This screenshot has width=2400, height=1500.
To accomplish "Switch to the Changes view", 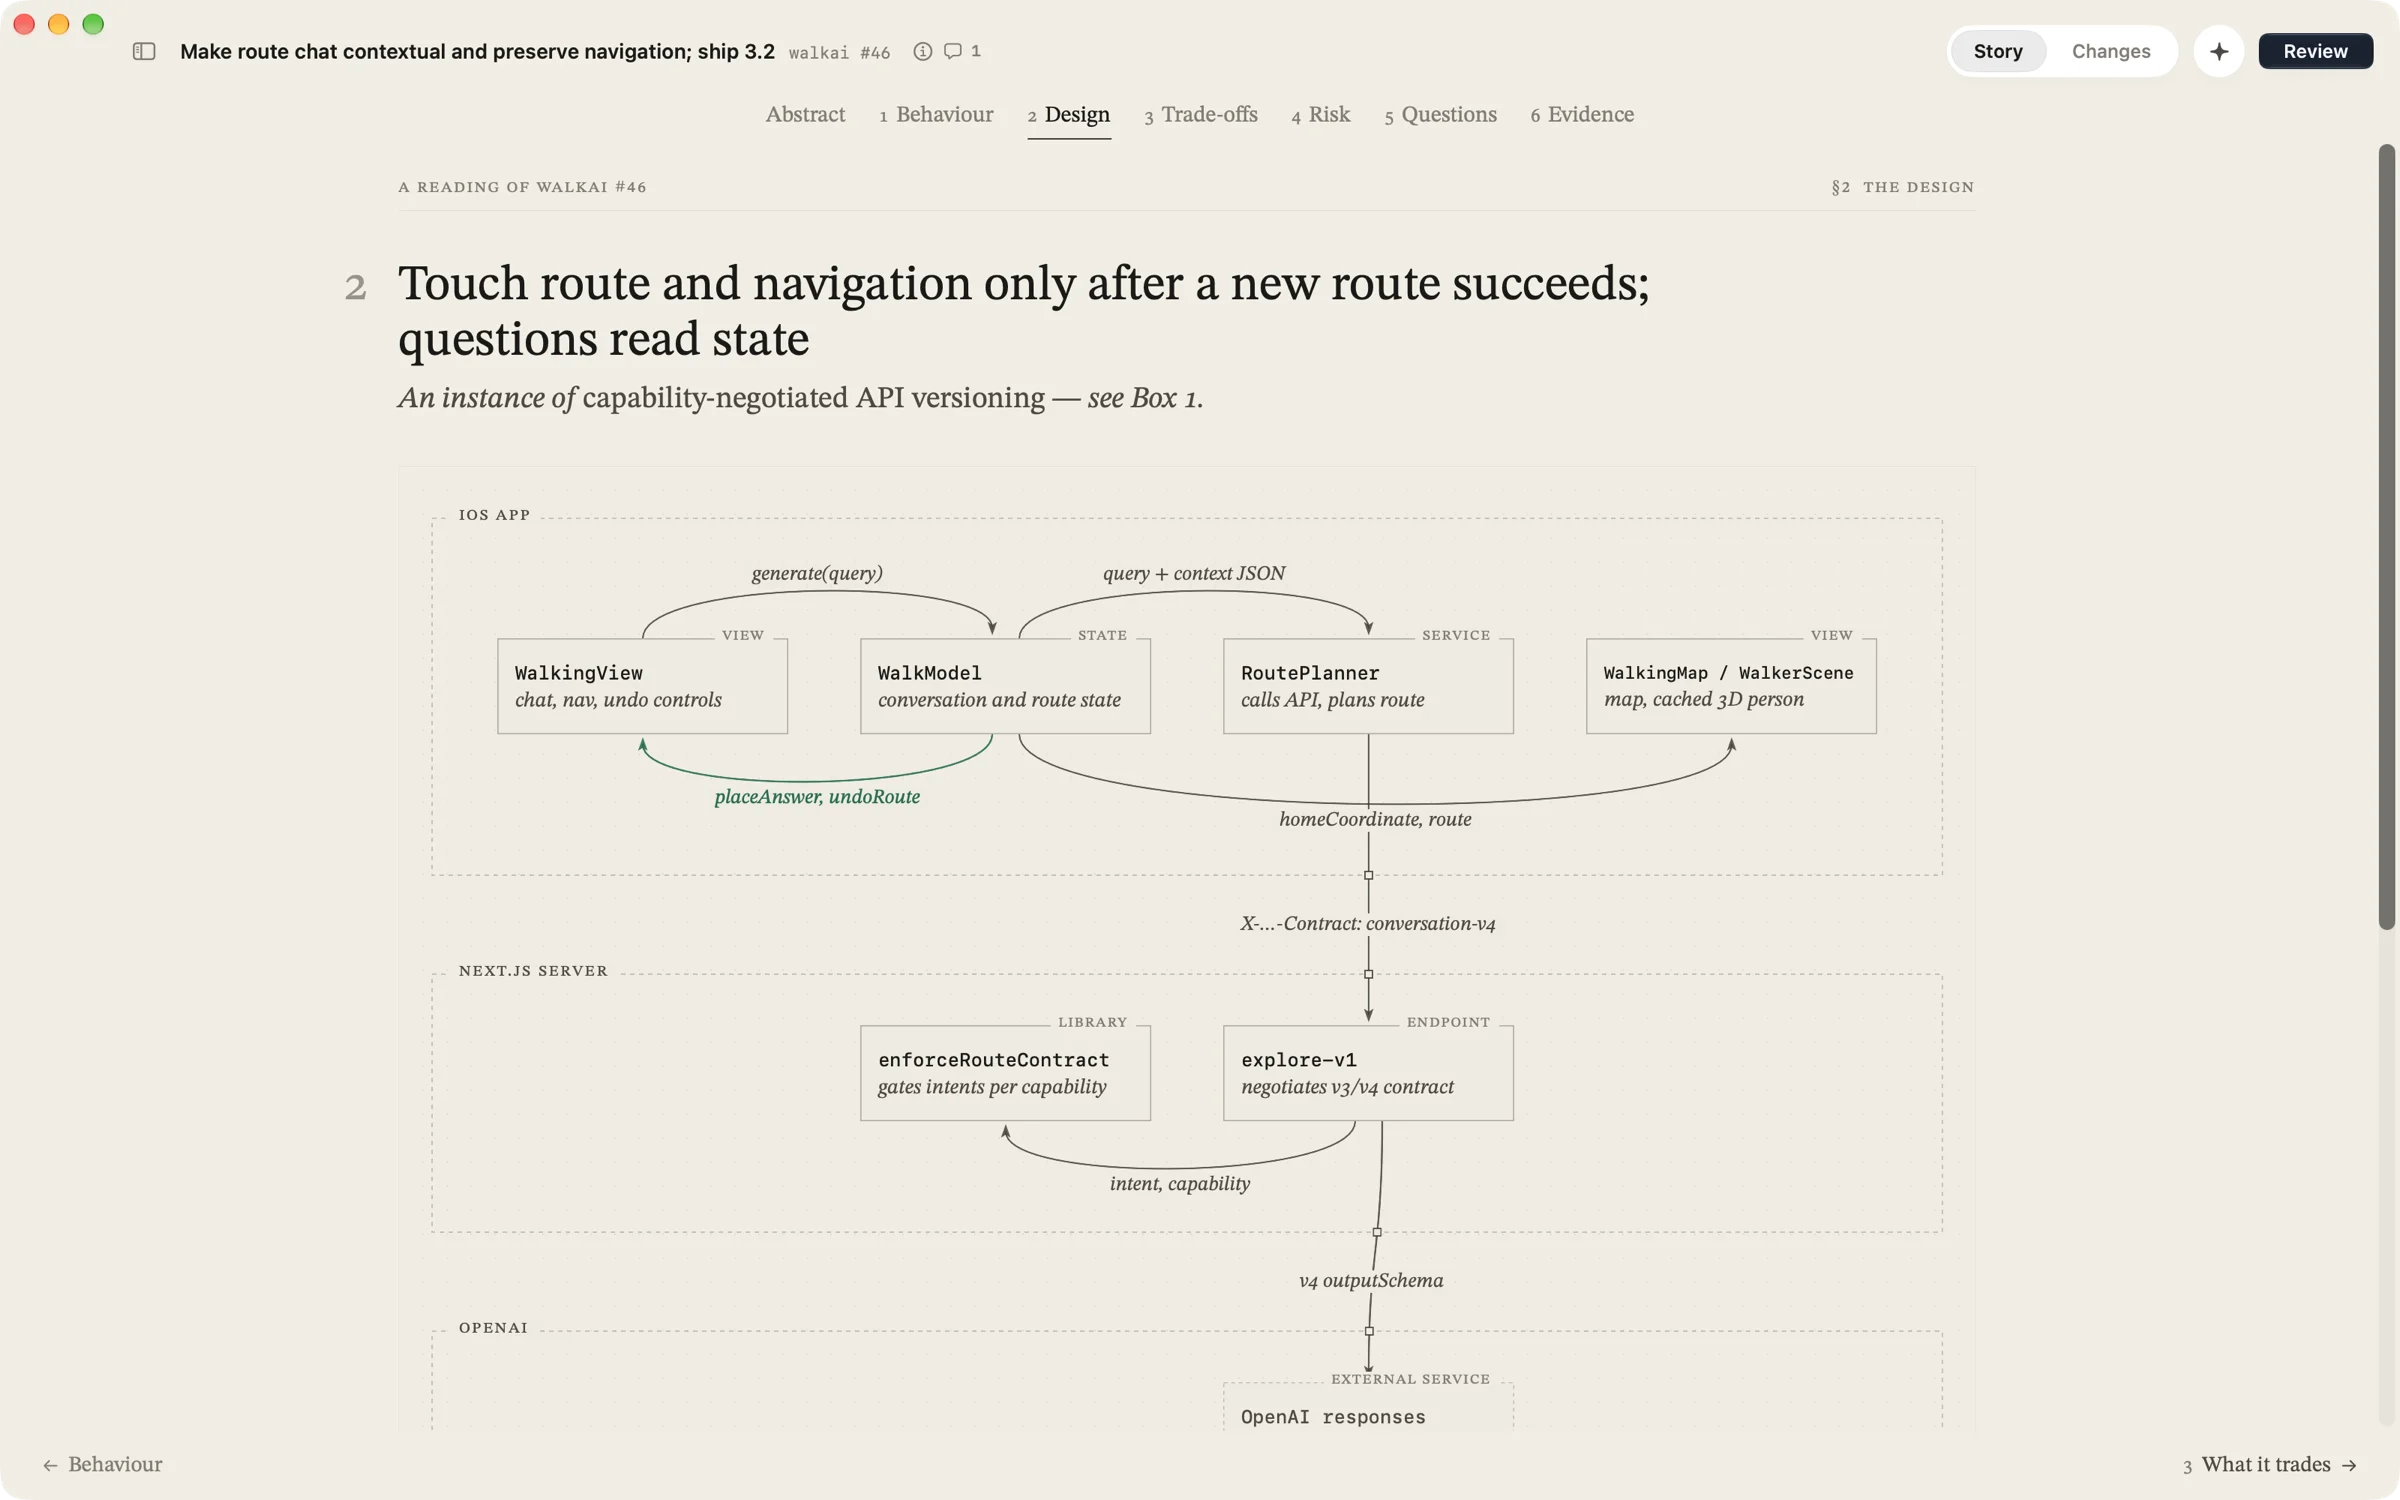I will coord(2110,51).
